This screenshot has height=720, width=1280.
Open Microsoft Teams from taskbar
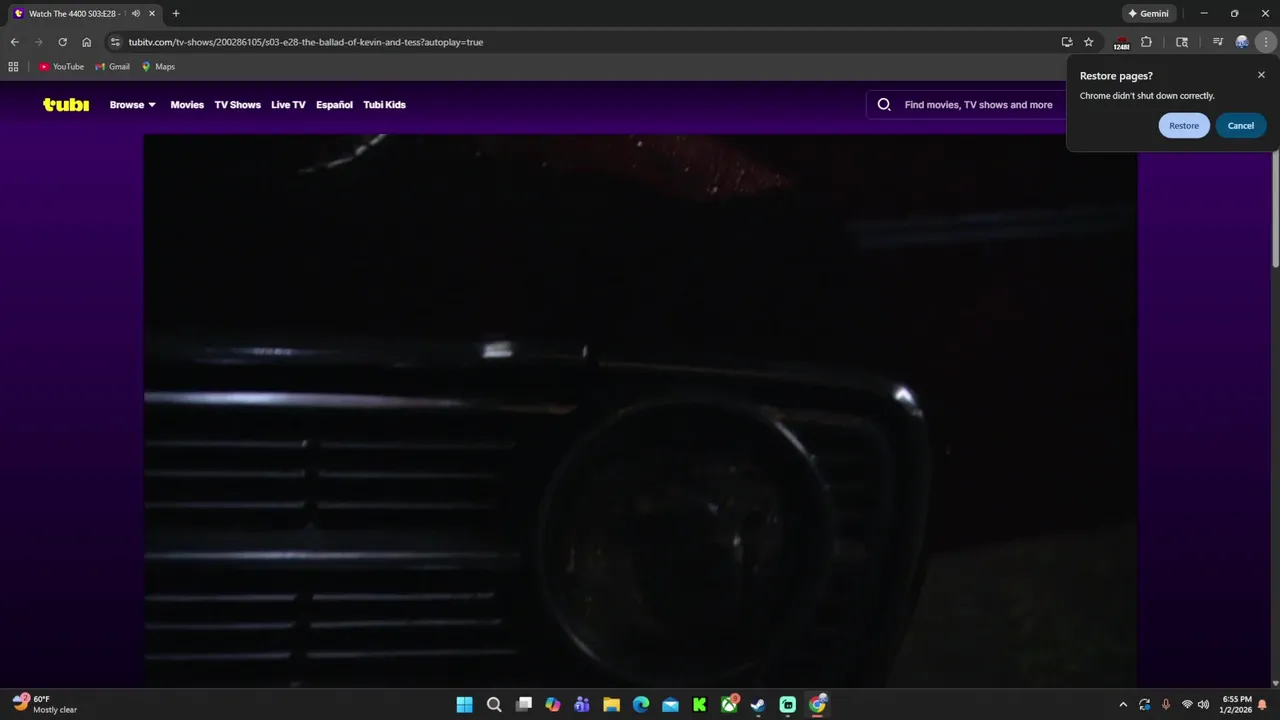[x=582, y=705]
